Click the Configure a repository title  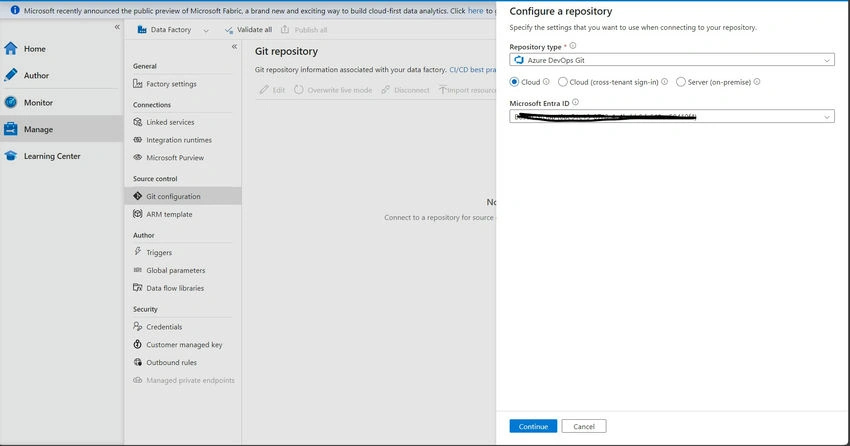(561, 11)
